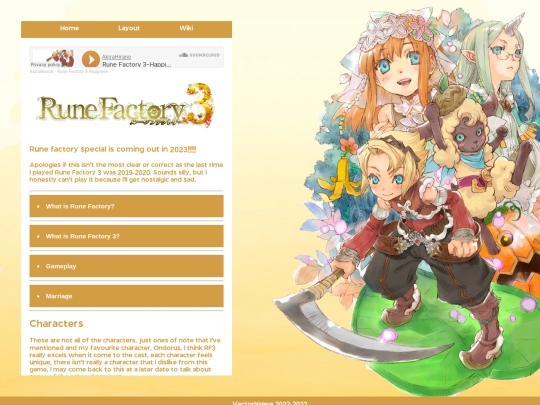
Task: Click the track artwork thumbnail
Action: point(53,58)
